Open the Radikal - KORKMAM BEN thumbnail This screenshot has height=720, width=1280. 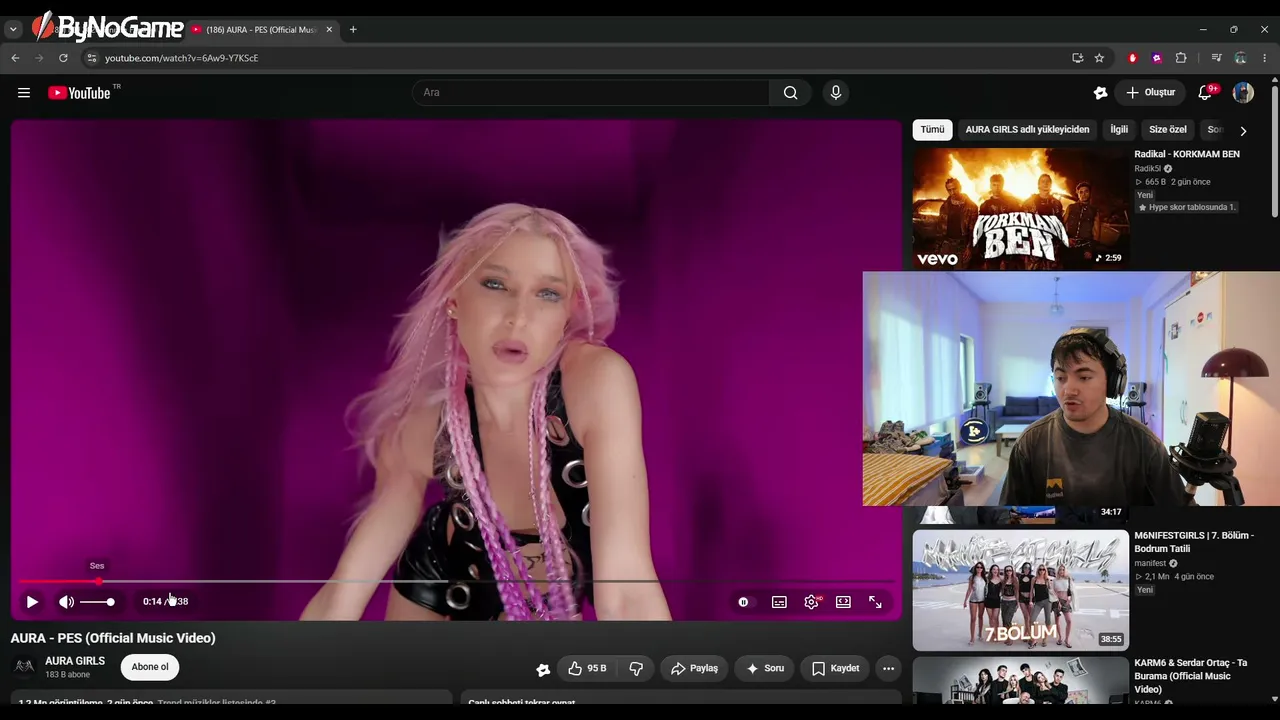1020,208
